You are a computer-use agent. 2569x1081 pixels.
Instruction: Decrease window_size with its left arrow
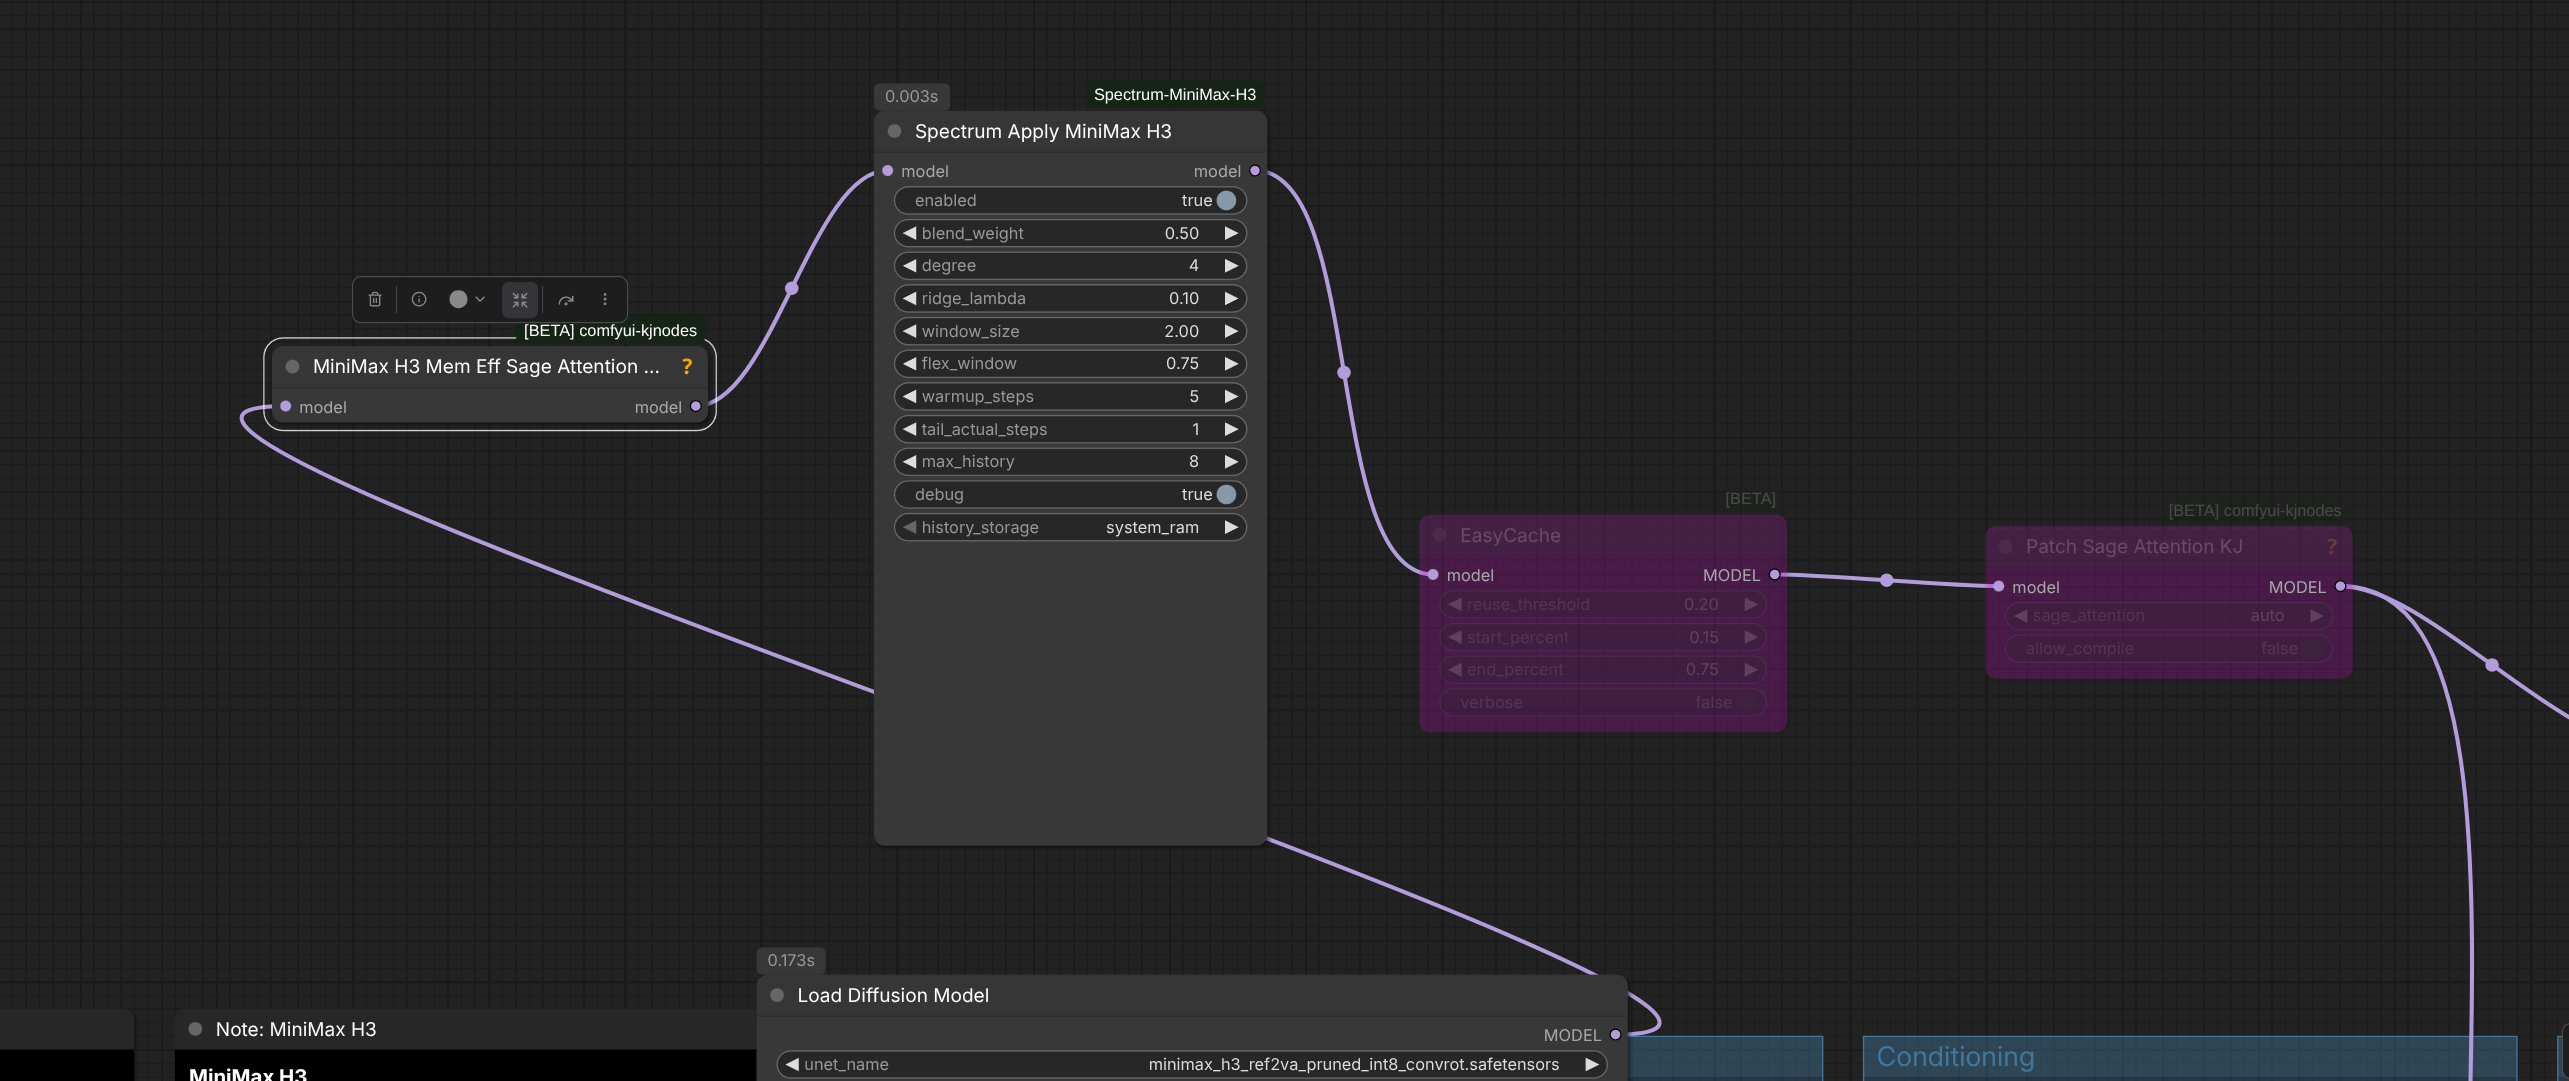click(909, 331)
